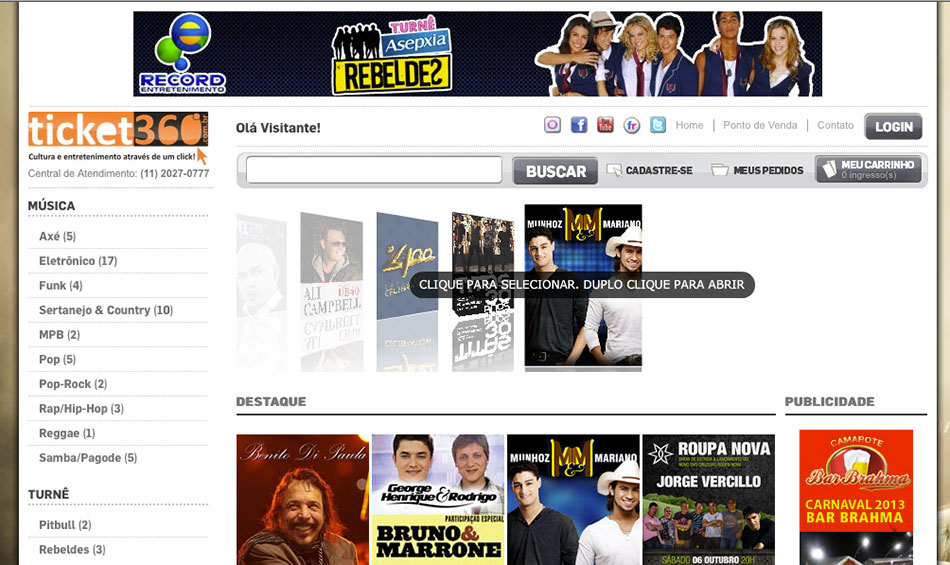Open the Facebook social icon
The width and height of the screenshot is (950, 565).
pos(579,125)
